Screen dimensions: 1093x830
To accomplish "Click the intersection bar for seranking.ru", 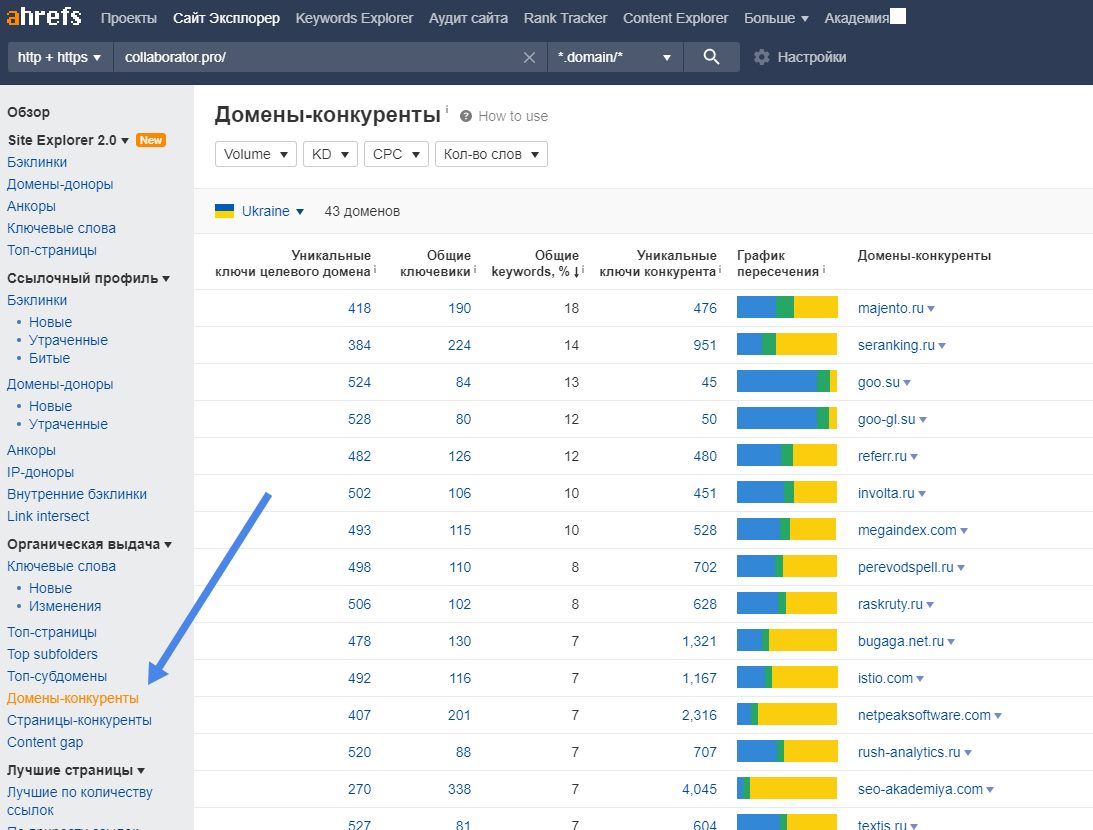I will (x=787, y=345).
